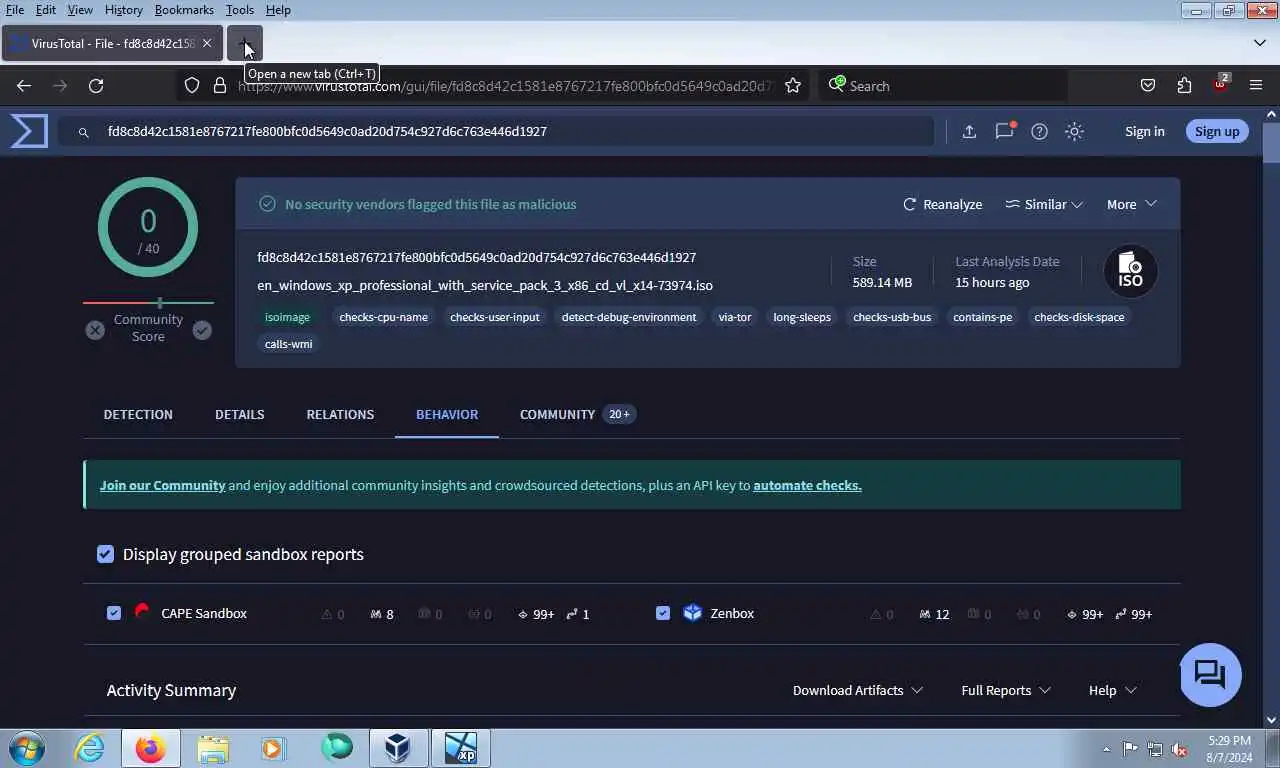The width and height of the screenshot is (1280, 768).
Task: Bookmark this page with the star icon
Action: pyautogui.click(x=793, y=86)
